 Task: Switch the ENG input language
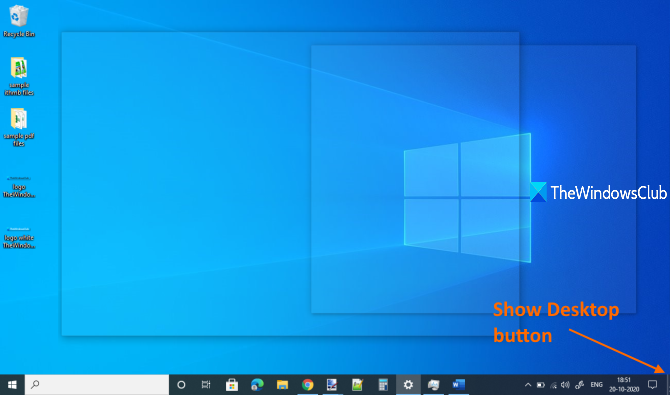[597, 385]
